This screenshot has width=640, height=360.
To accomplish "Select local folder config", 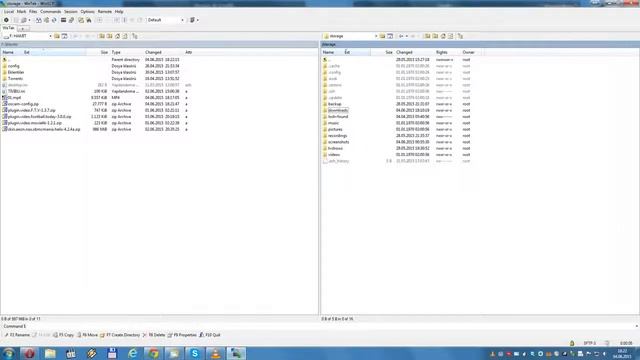I will [x=13, y=66].
